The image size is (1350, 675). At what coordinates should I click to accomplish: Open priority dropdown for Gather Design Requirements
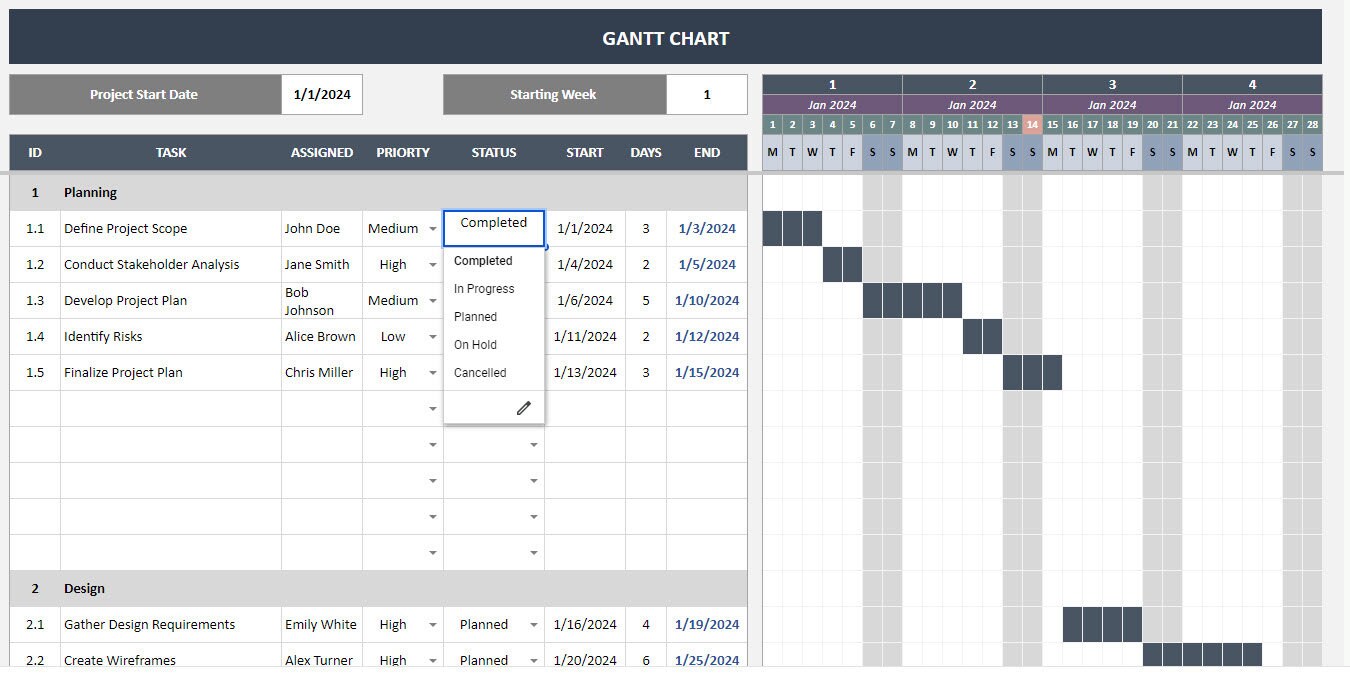coord(433,625)
